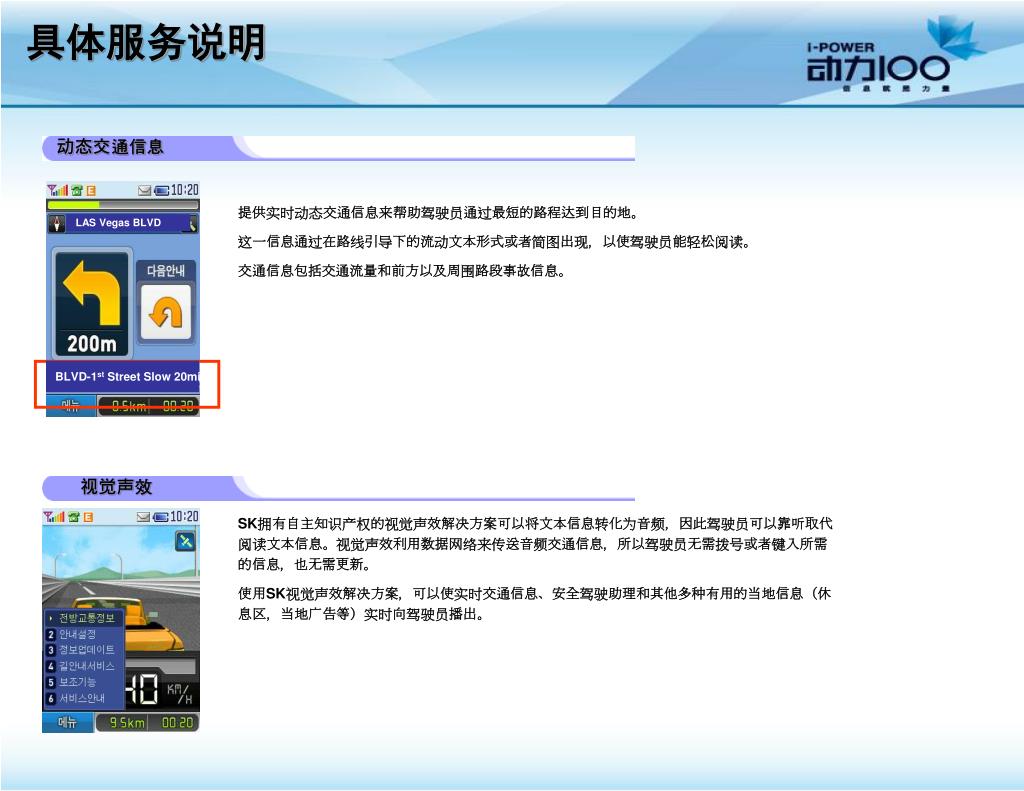Click the 0.5km remaining distance value
Viewport: 1024px width, 791px height.
pos(129,406)
